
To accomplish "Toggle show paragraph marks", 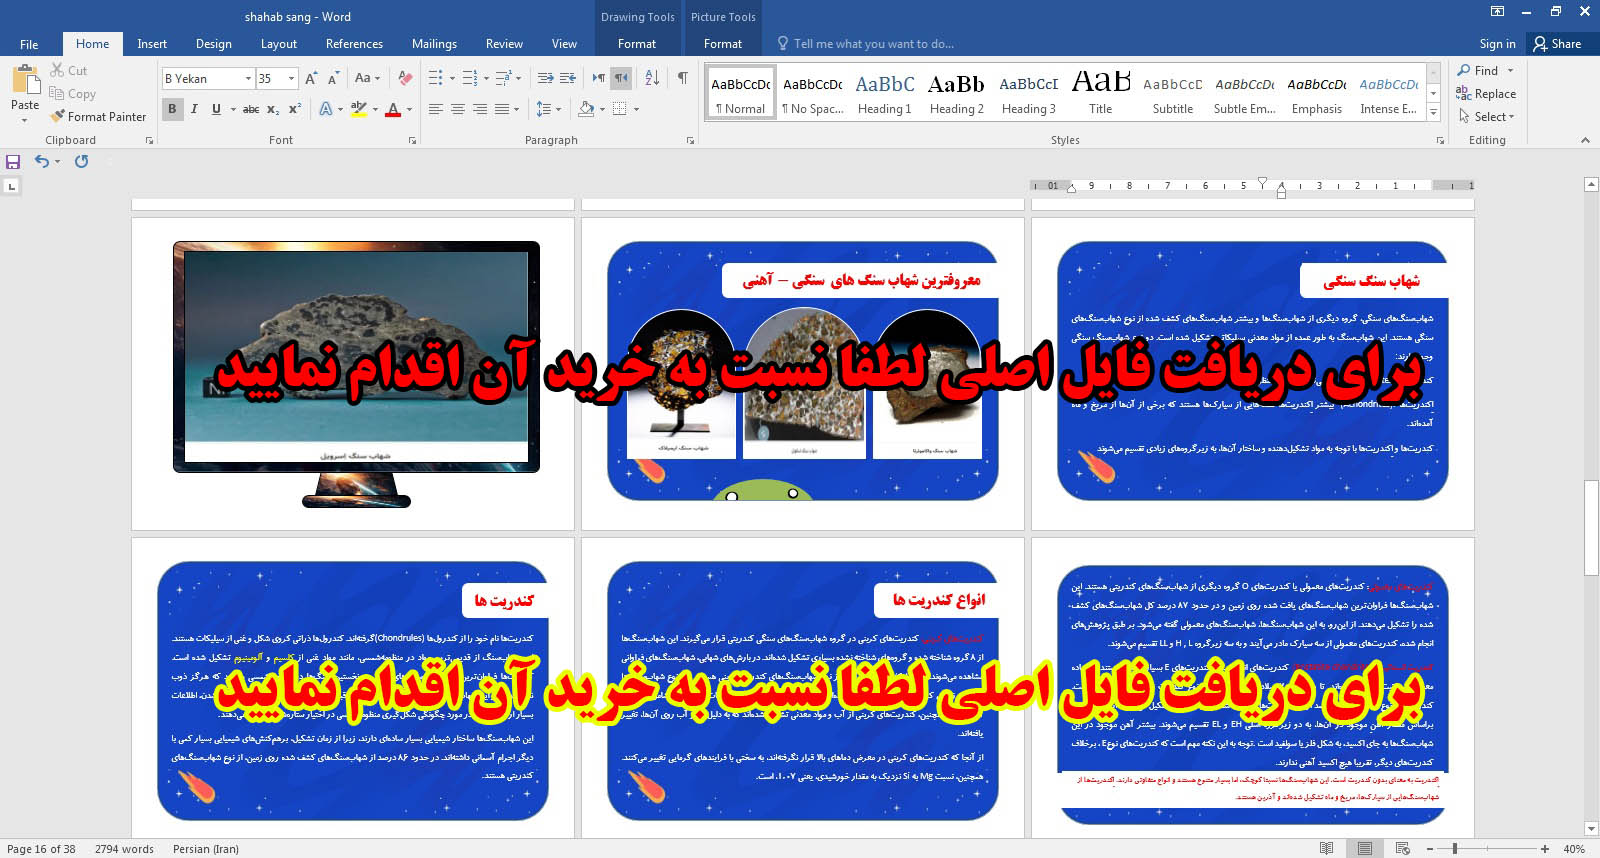I will click(x=682, y=78).
